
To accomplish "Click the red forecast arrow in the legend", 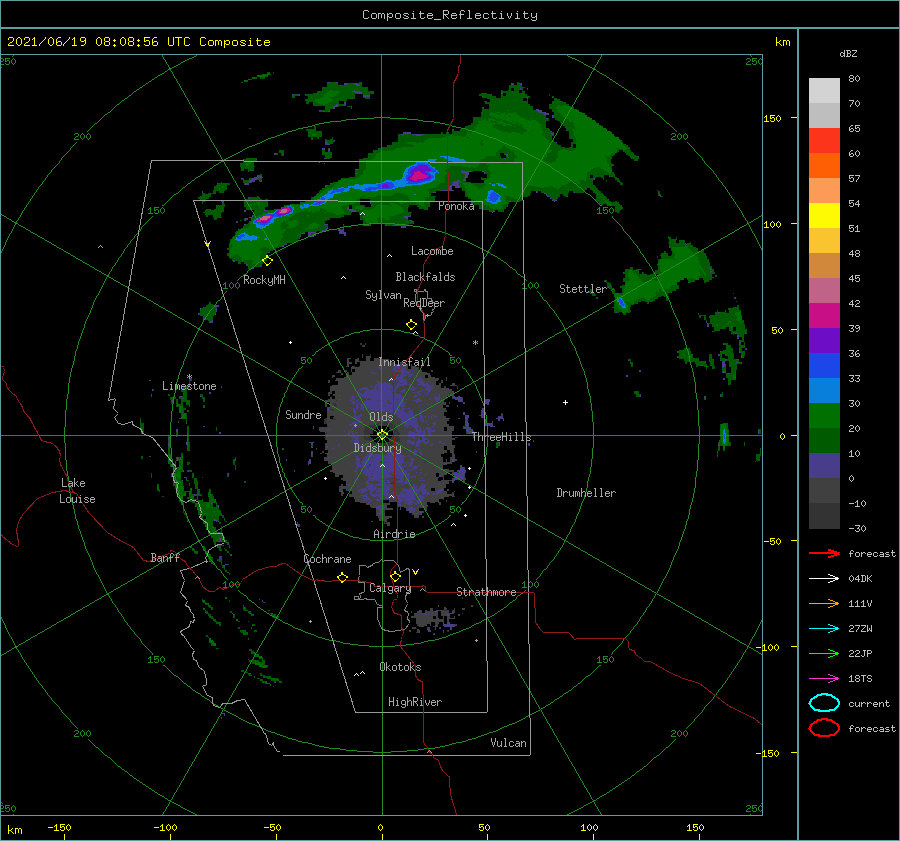I will (824, 553).
